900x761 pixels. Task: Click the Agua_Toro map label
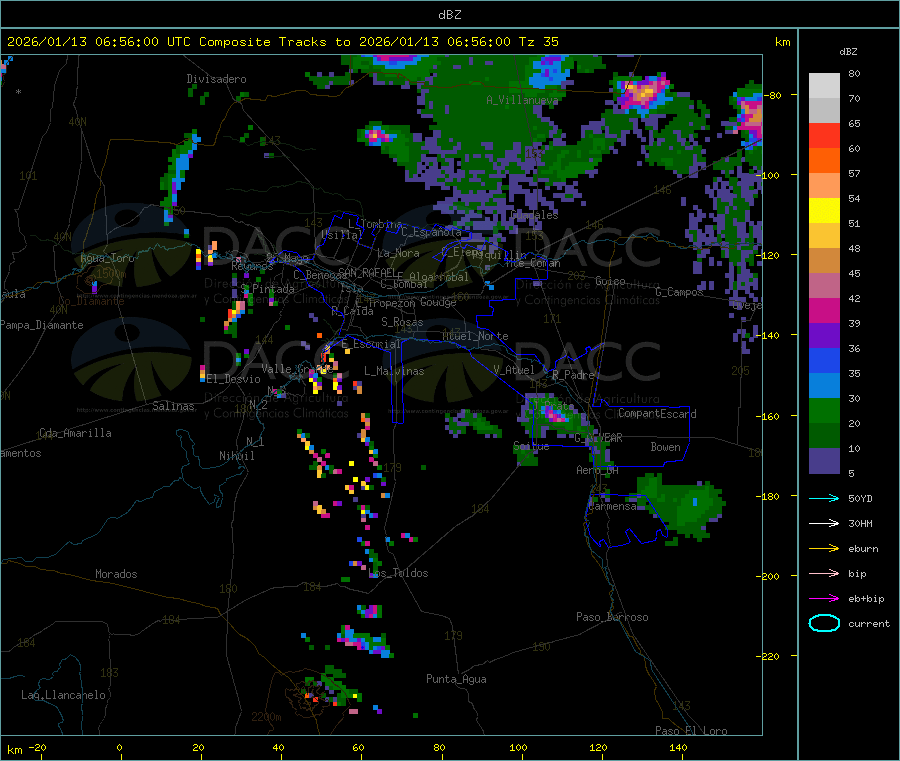point(107,258)
